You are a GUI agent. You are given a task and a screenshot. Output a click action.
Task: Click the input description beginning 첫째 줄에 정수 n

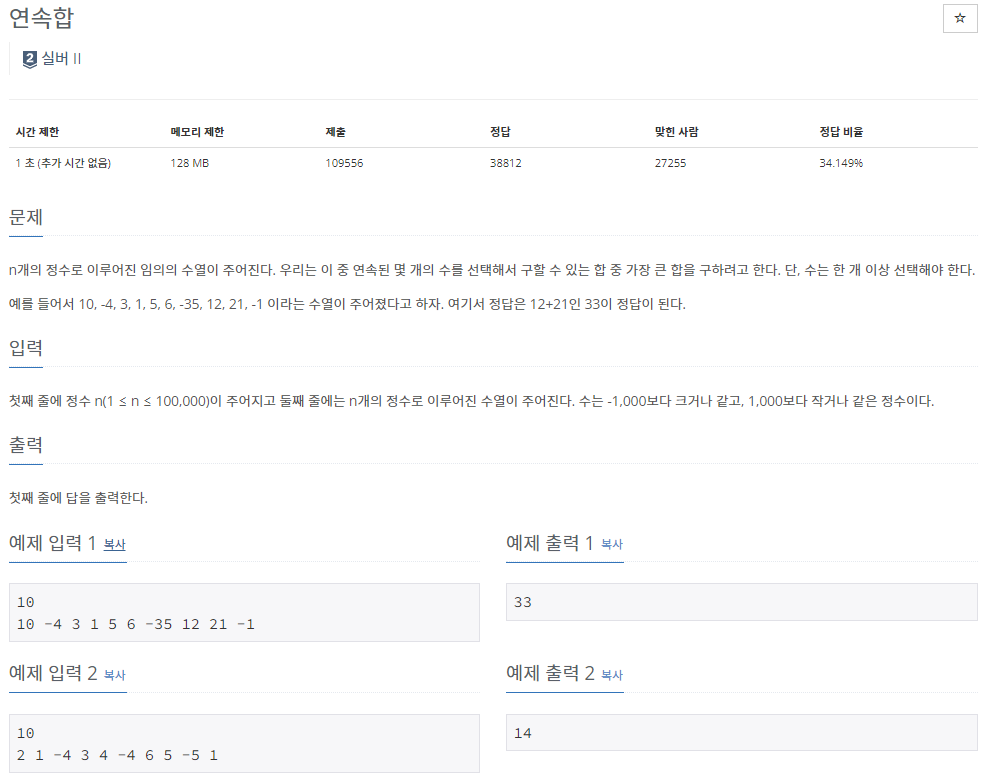pos(471,401)
